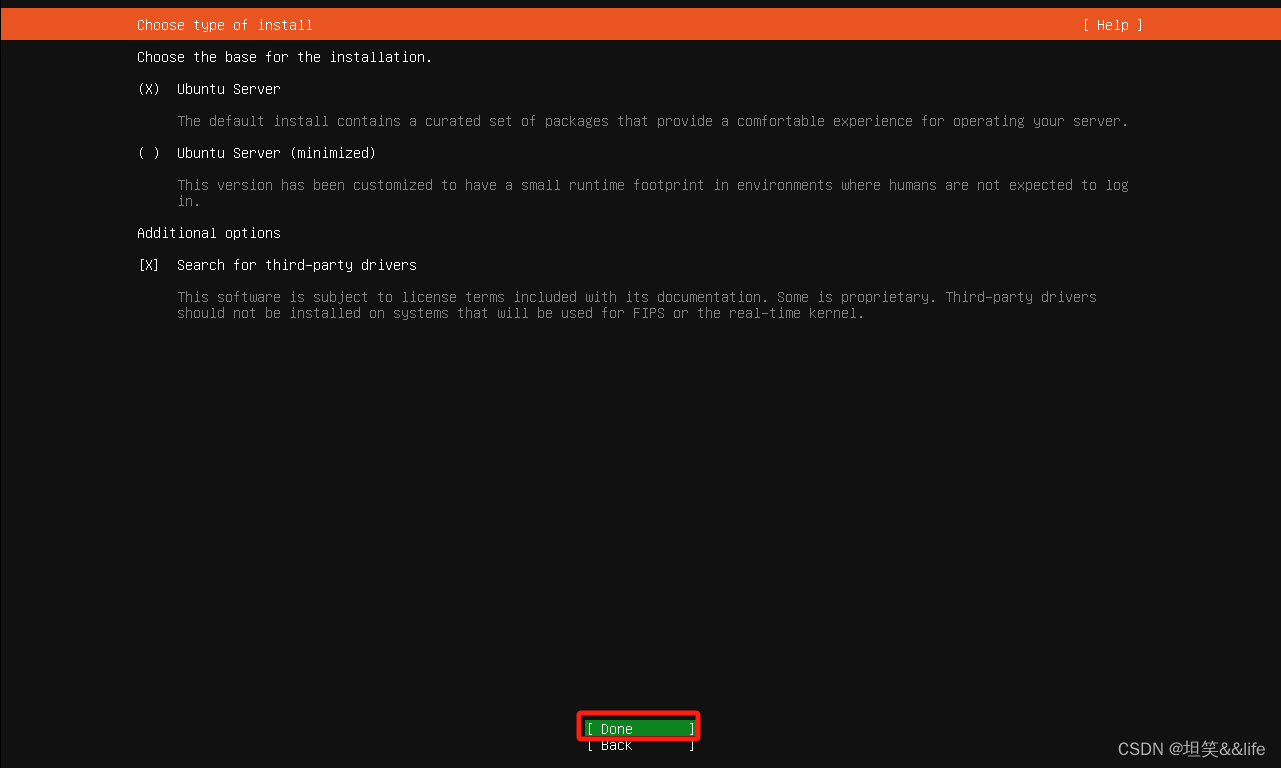Screen dimensions: 1281x768
Task: Click the "Choose type of install" title
Action: (x=225, y=25)
